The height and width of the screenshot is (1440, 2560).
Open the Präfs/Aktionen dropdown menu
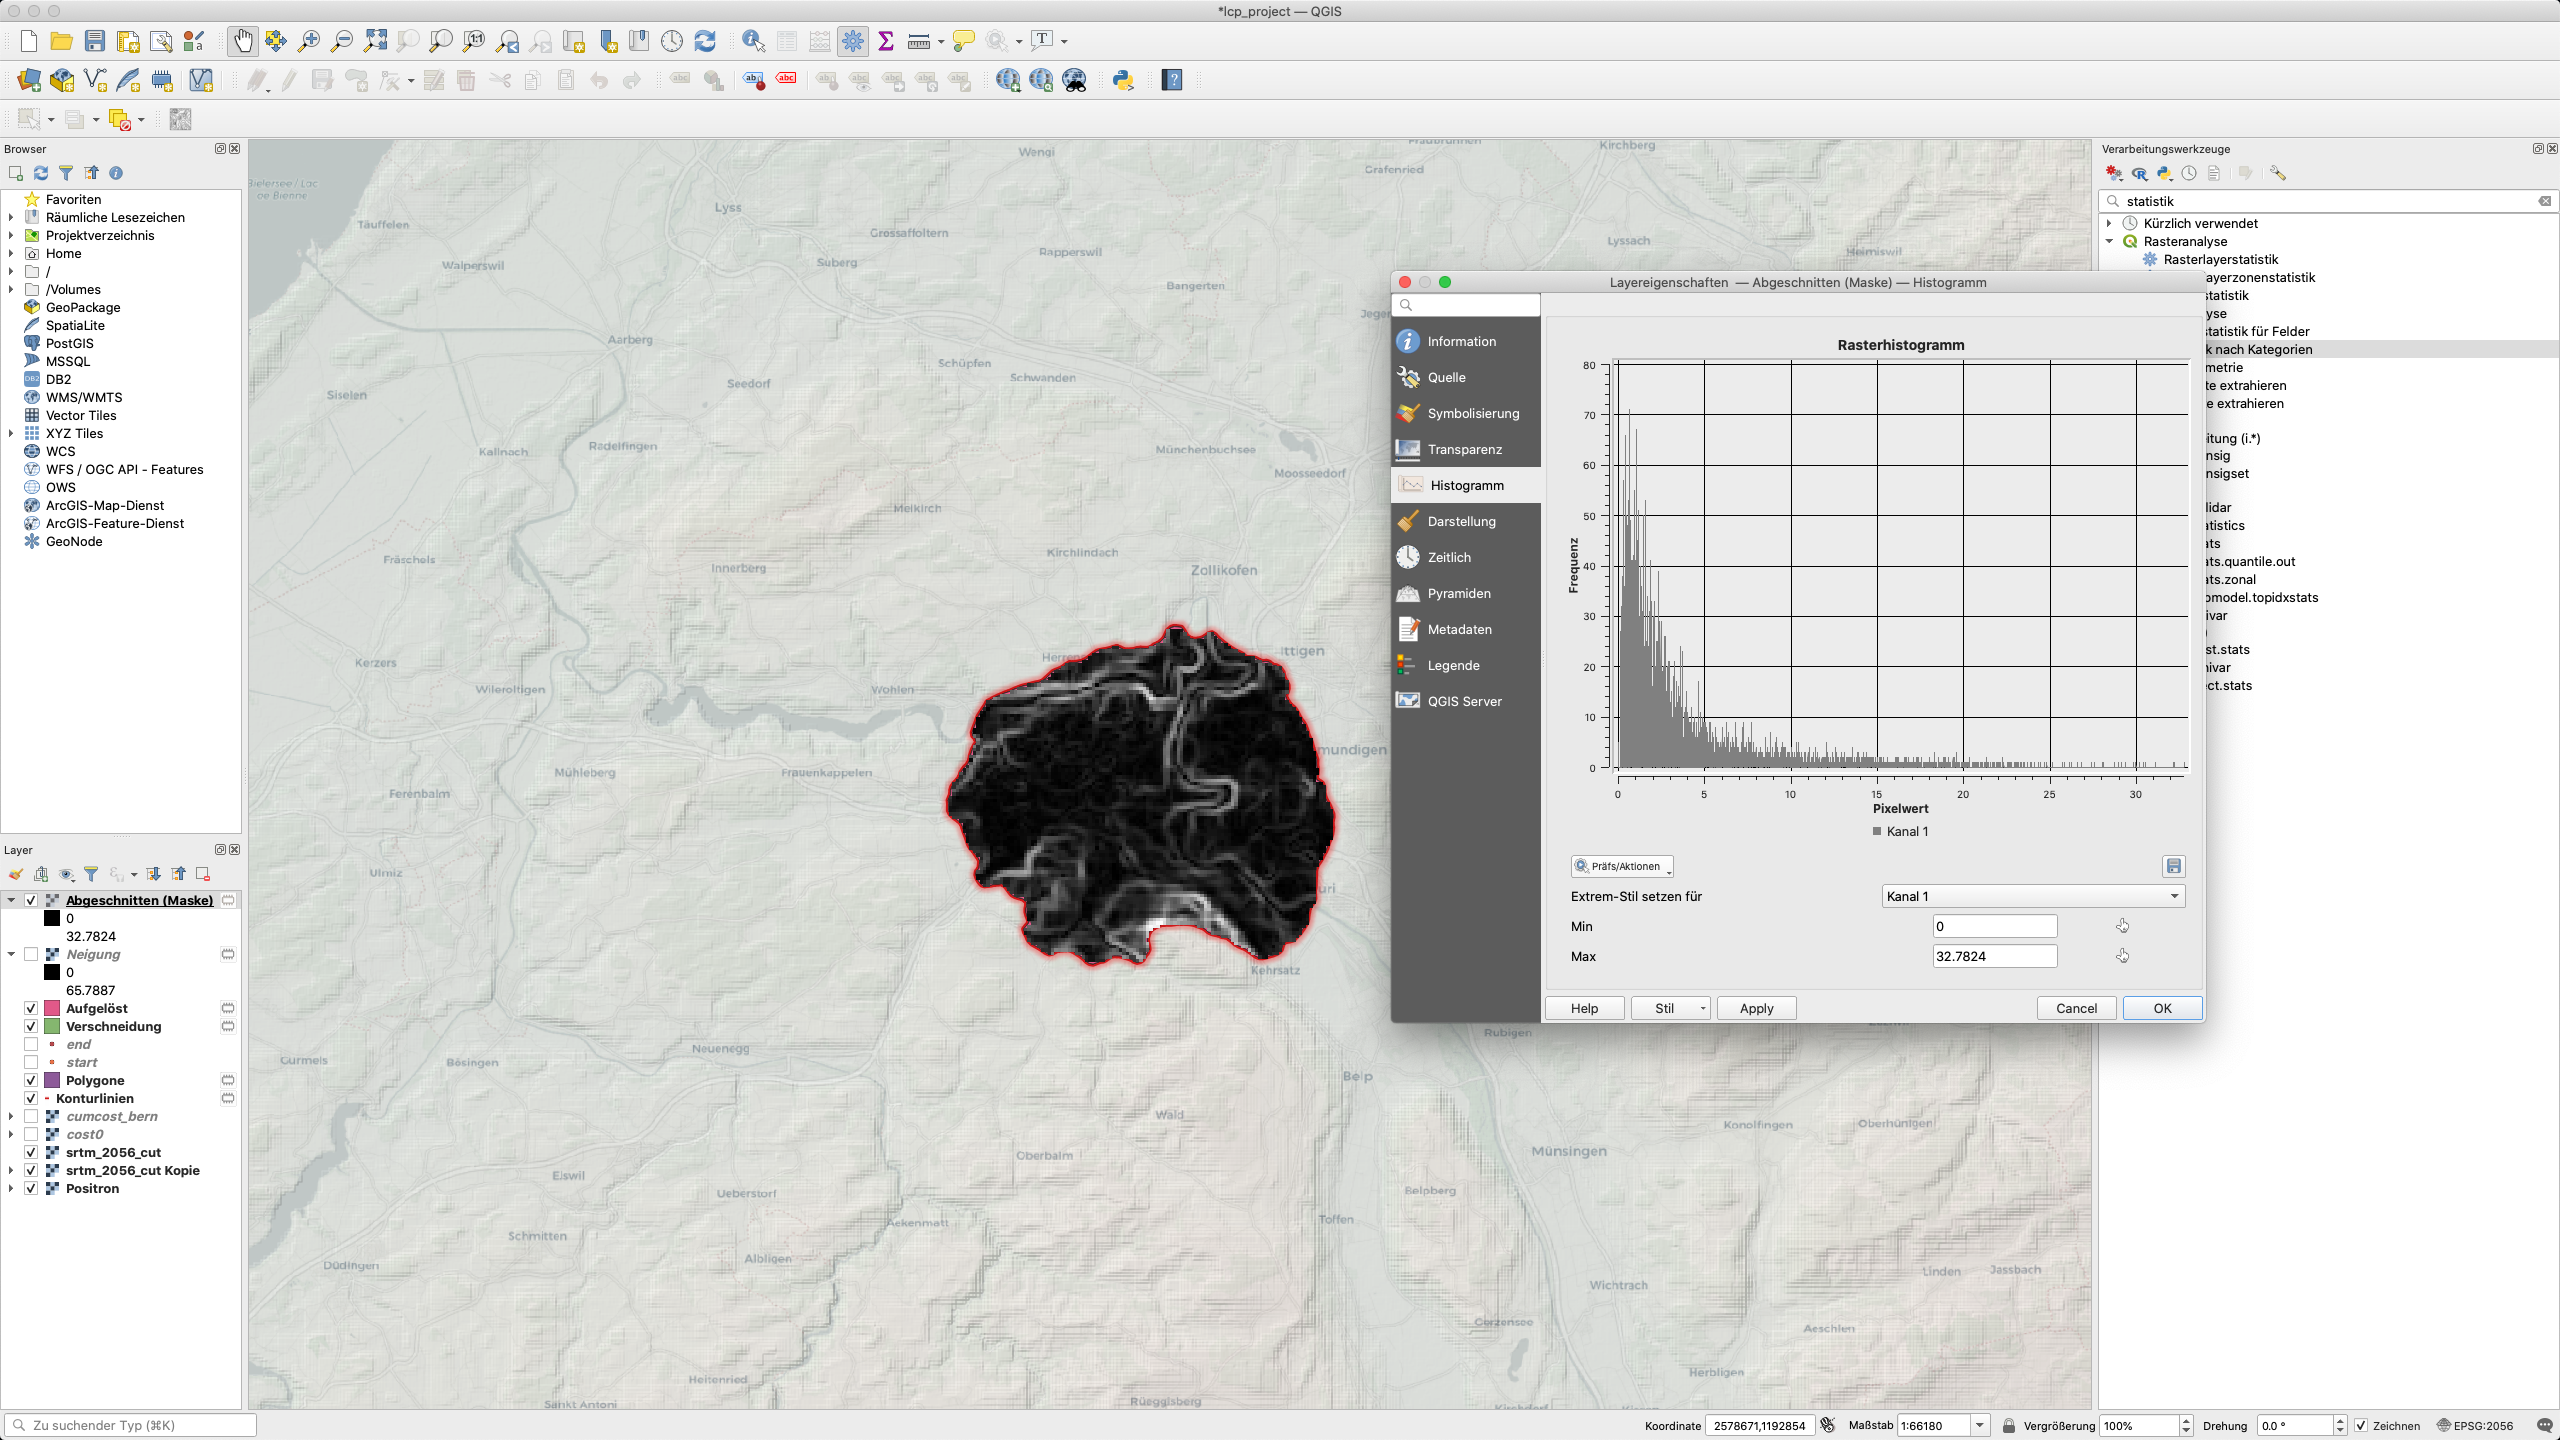tap(1622, 866)
